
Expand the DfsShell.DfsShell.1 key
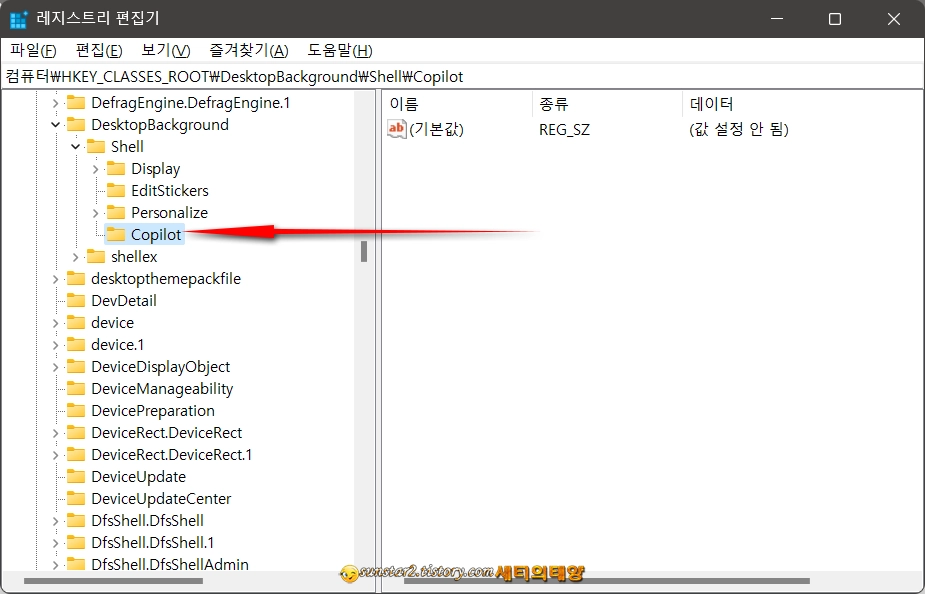55,543
